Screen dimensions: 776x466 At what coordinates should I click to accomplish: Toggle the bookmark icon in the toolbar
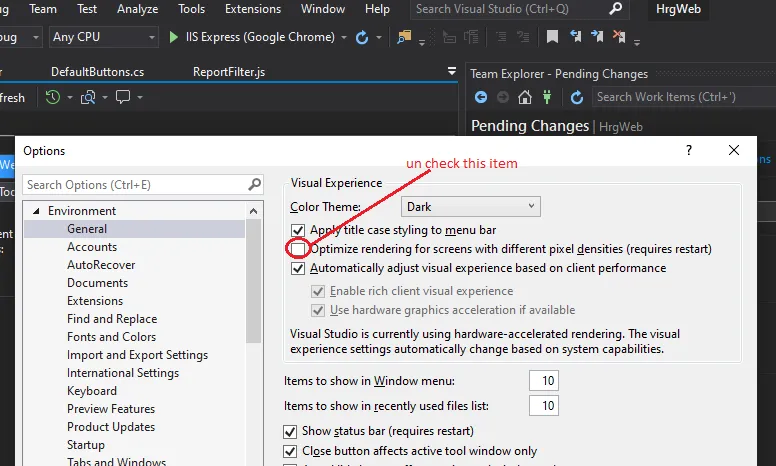click(x=552, y=37)
